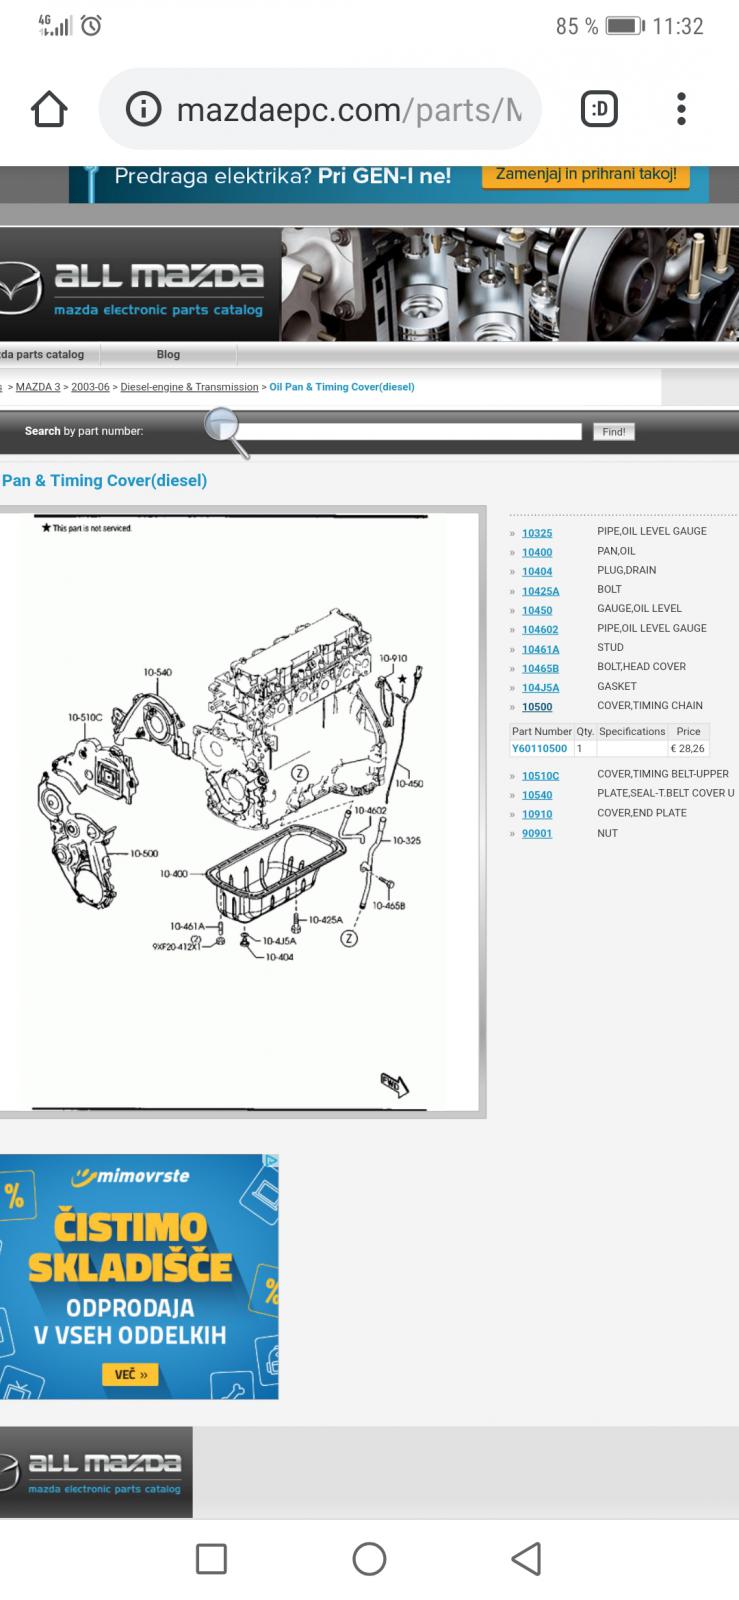Select text BOLT,HEAD COVER

coord(641,666)
